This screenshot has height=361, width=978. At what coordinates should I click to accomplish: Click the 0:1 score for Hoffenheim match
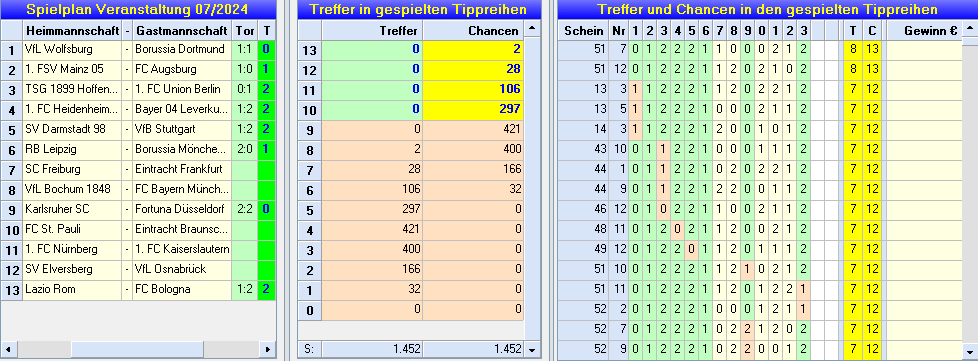[x=244, y=89]
